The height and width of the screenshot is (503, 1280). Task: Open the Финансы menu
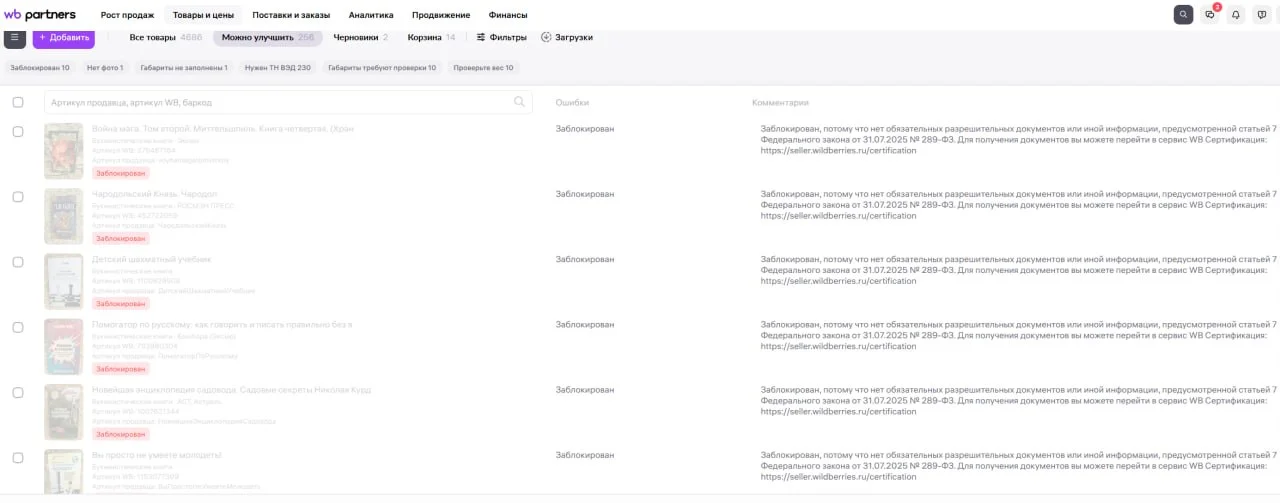508,15
